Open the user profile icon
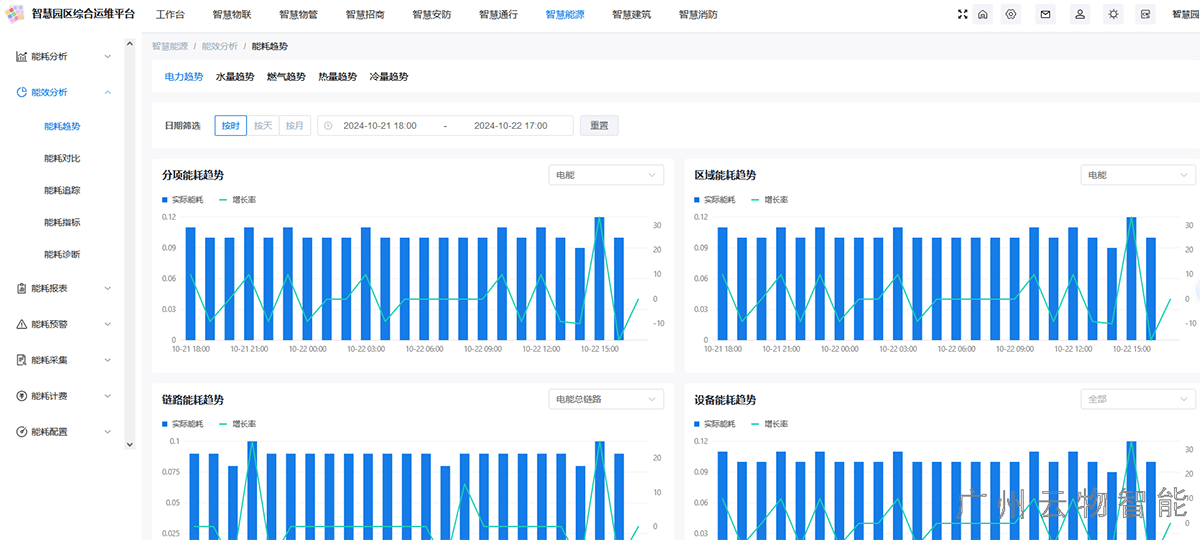This screenshot has height=540, width=1200. (1079, 15)
